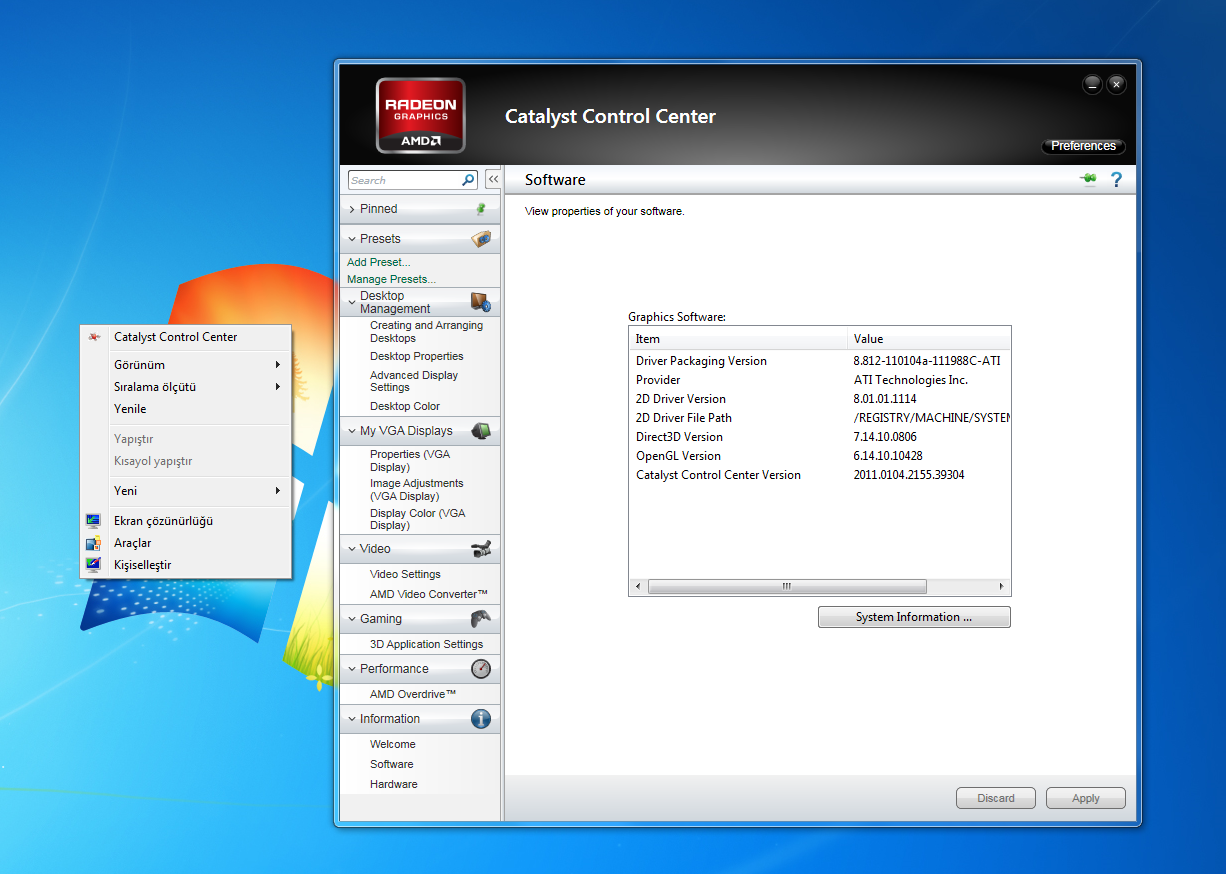Screen dimensions: 1226x874
Task: Click the My VGA Displays monitor icon
Action: pos(481,431)
